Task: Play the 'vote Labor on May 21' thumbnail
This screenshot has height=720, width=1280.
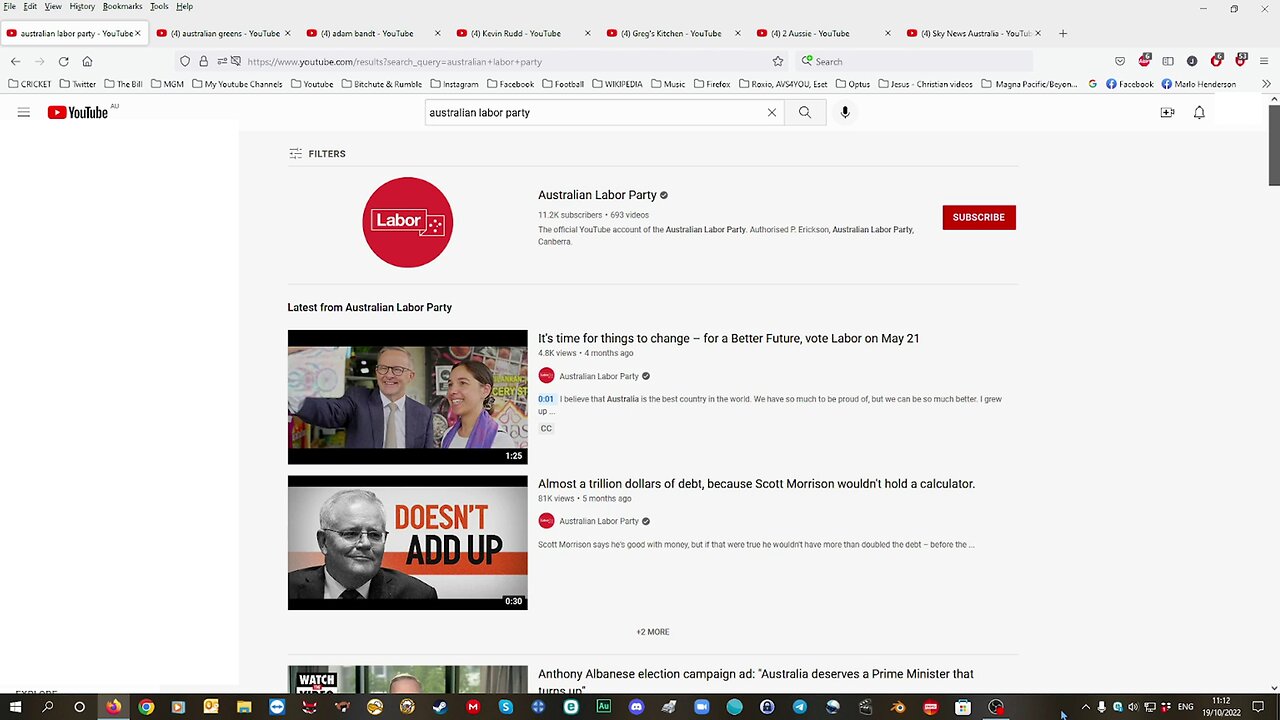Action: coord(408,397)
